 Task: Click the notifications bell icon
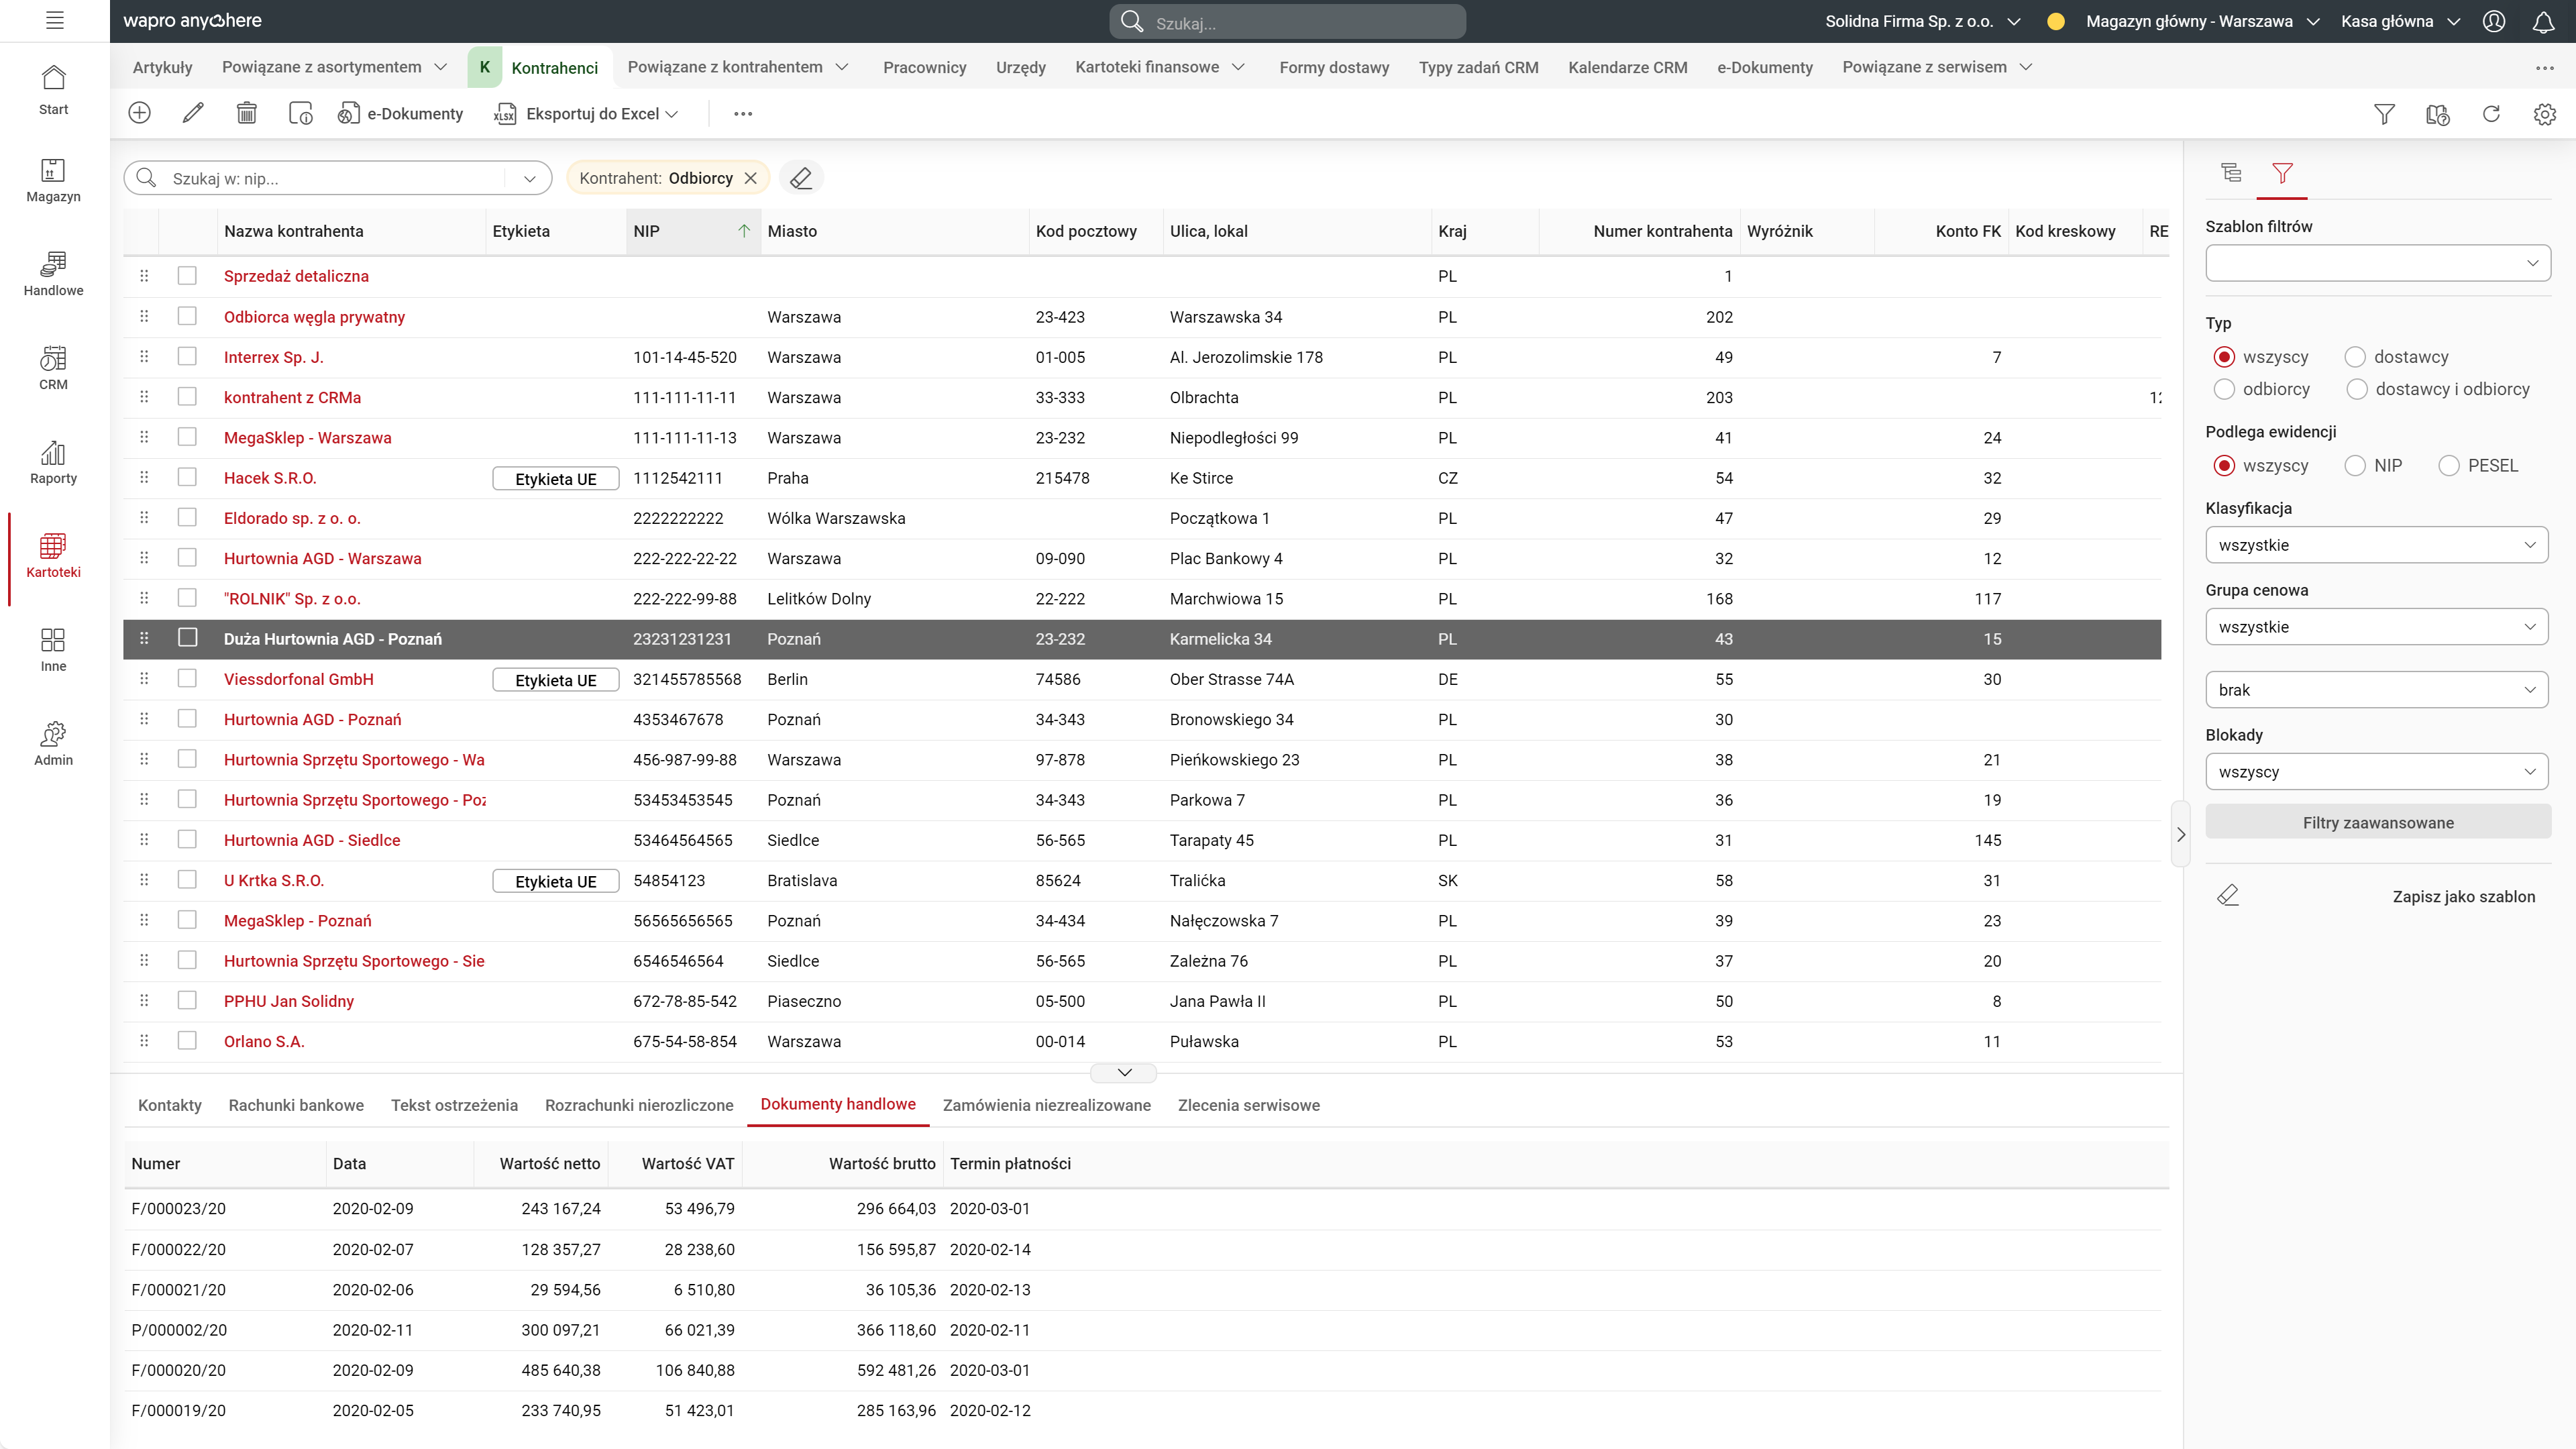click(x=2543, y=21)
